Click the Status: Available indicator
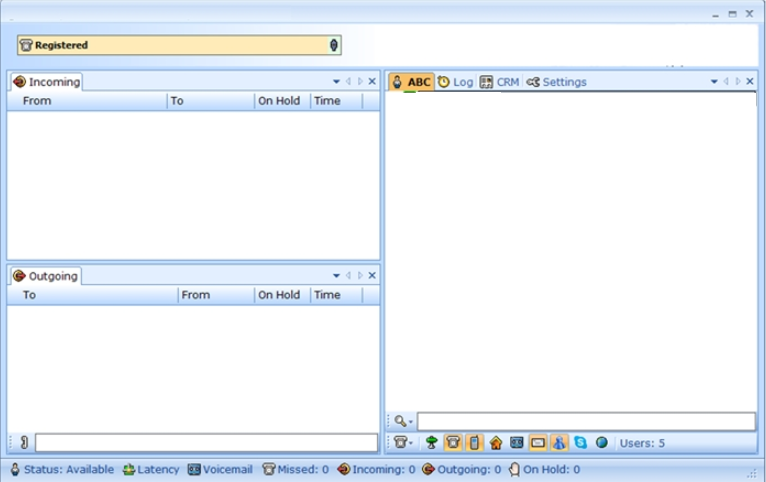This screenshot has height=482, width=766. point(62,469)
